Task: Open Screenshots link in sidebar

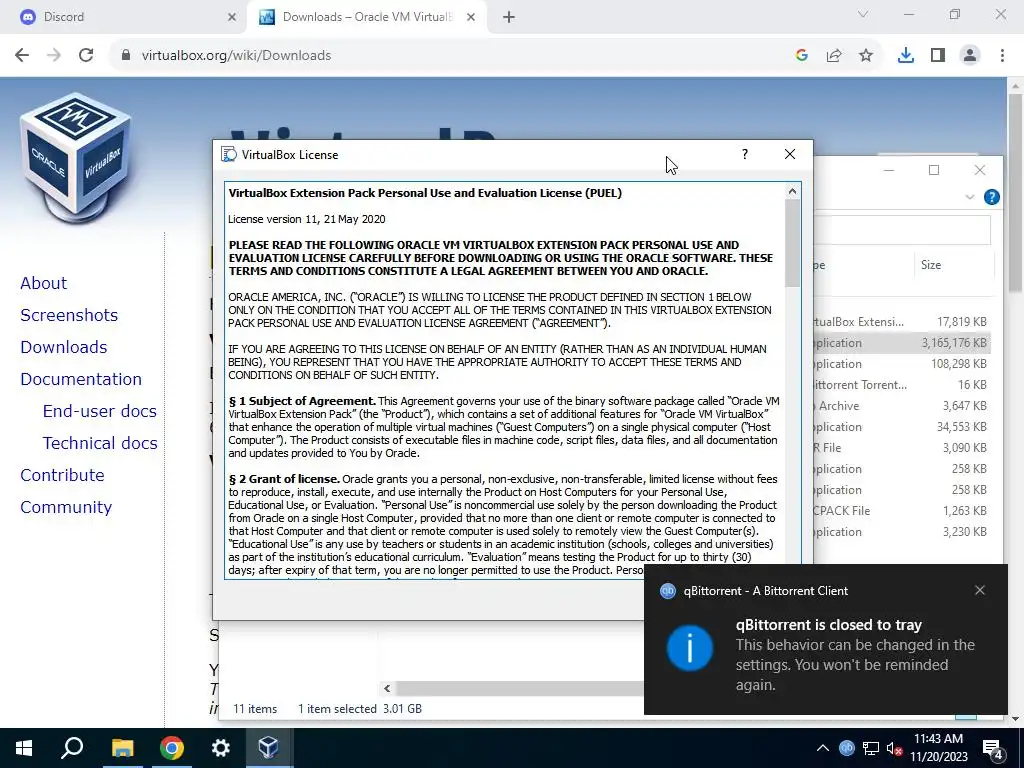Action: (x=69, y=315)
